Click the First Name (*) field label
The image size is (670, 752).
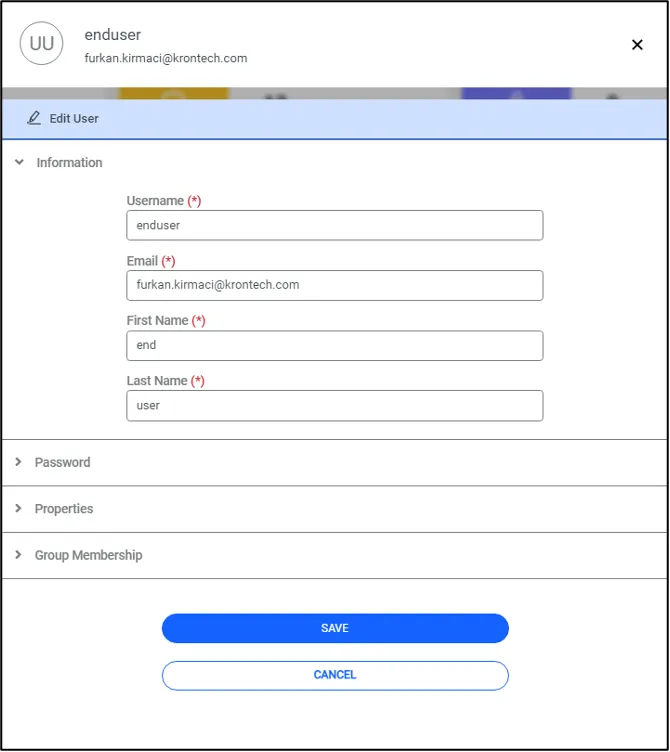coord(166,320)
